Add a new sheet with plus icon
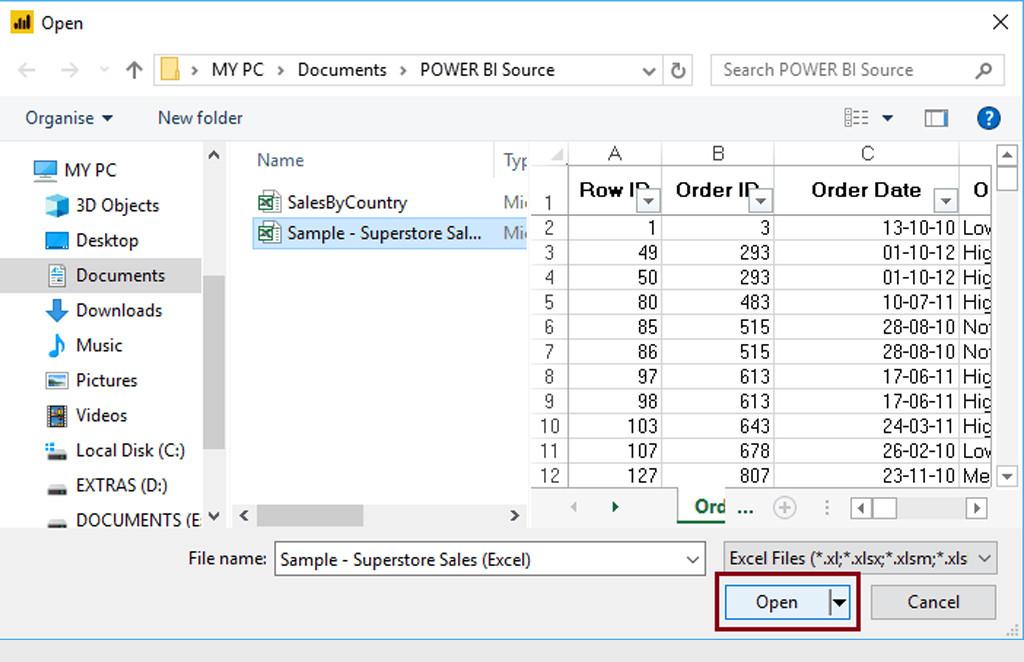The width and height of the screenshot is (1024, 662). pyautogui.click(x=784, y=507)
